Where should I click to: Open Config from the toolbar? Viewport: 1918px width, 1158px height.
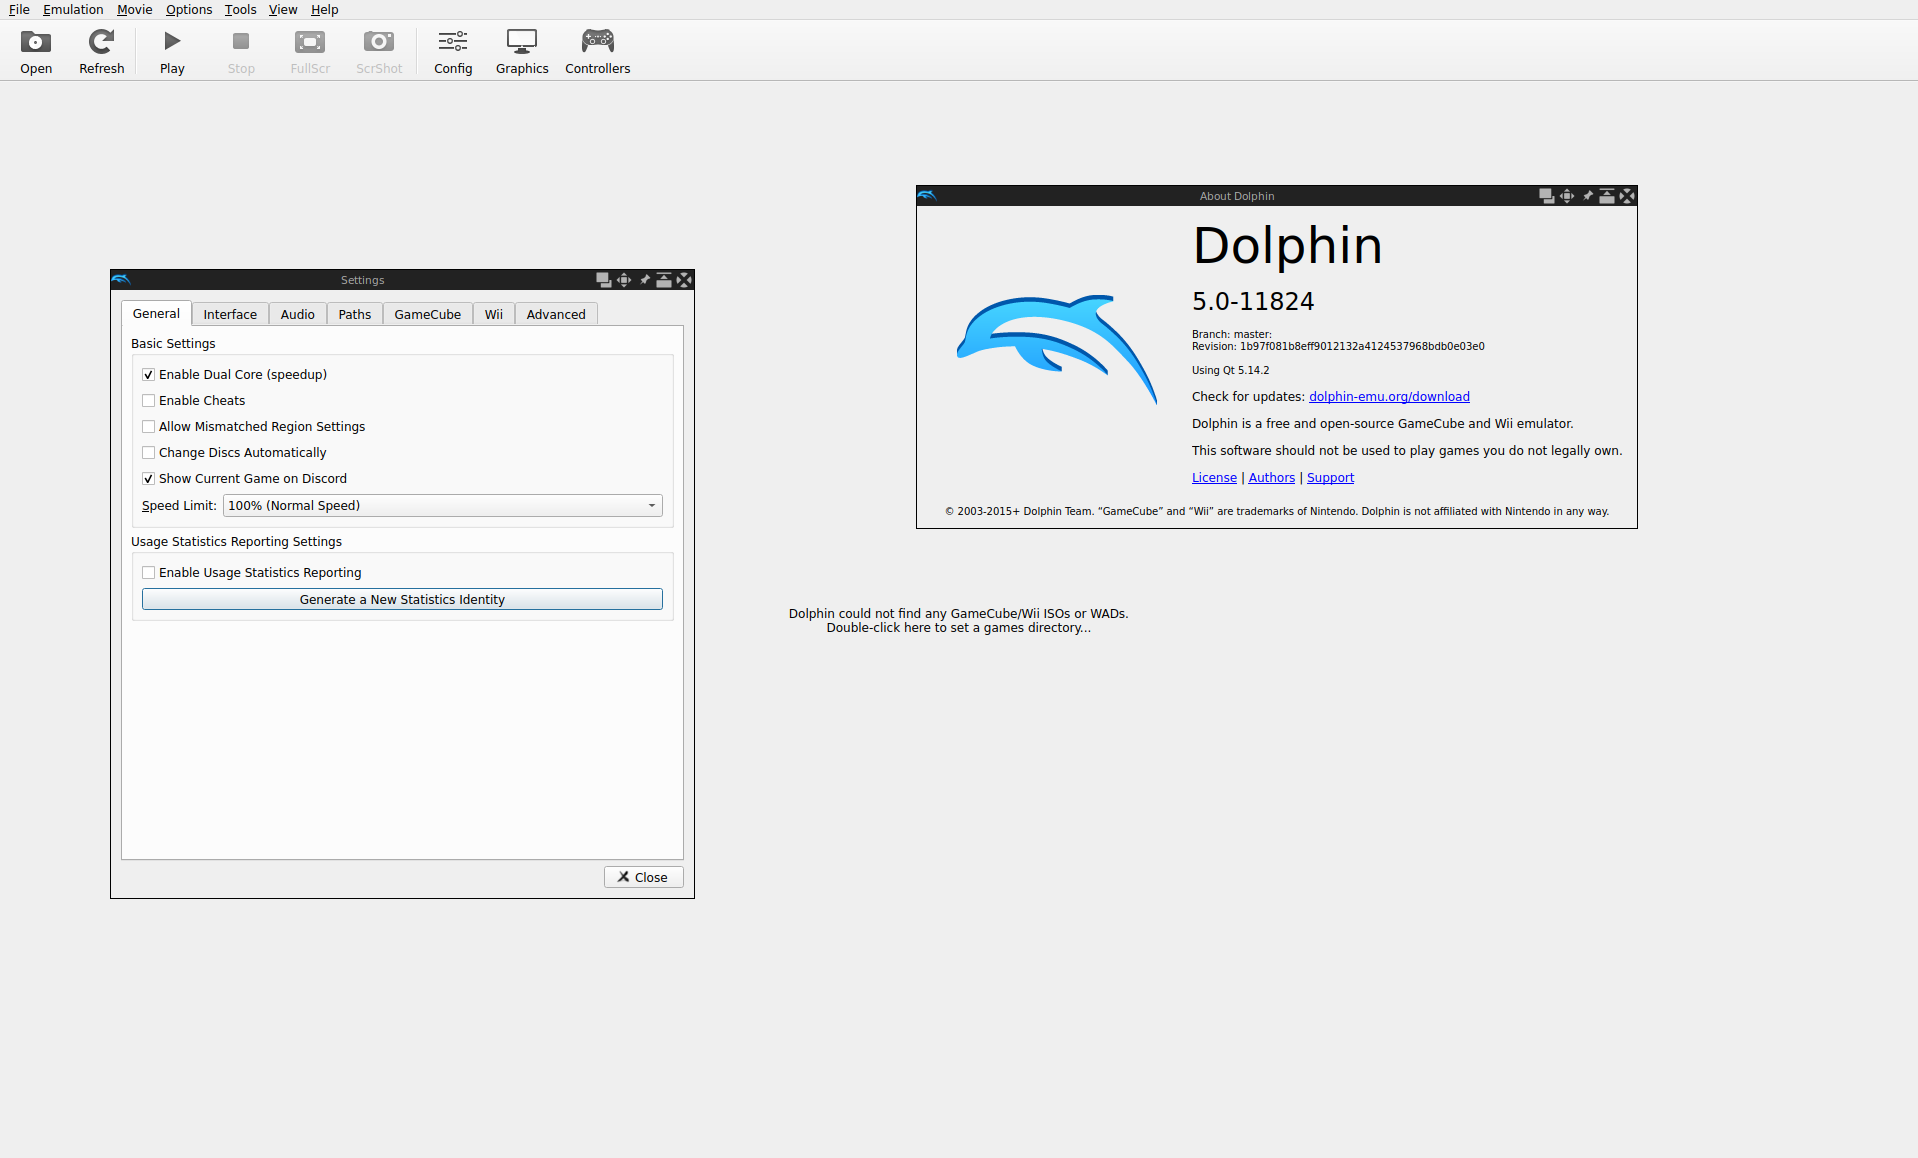453,51
